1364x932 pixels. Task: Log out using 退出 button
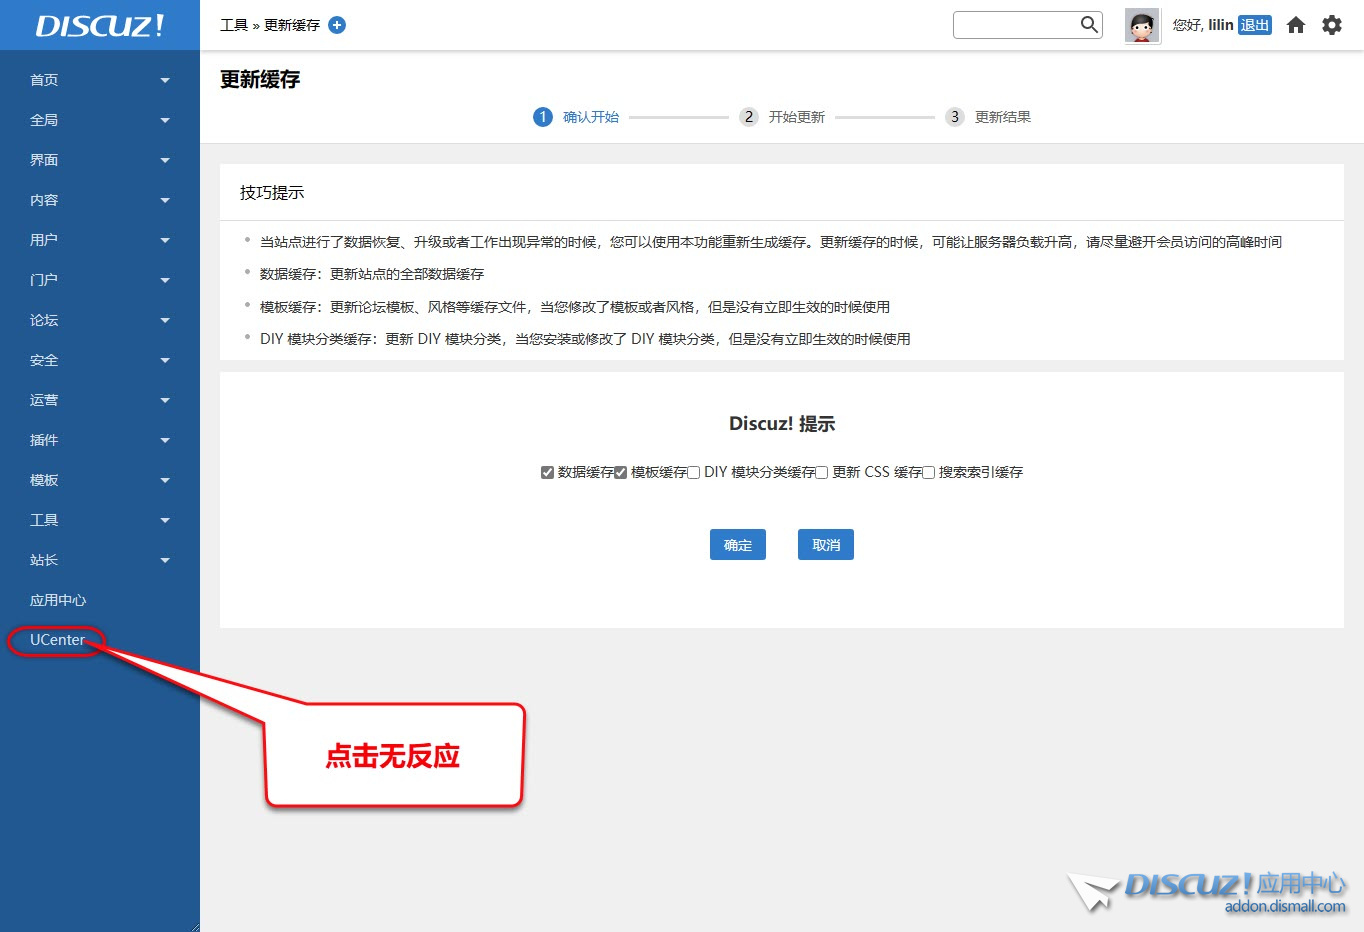(1254, 25)
